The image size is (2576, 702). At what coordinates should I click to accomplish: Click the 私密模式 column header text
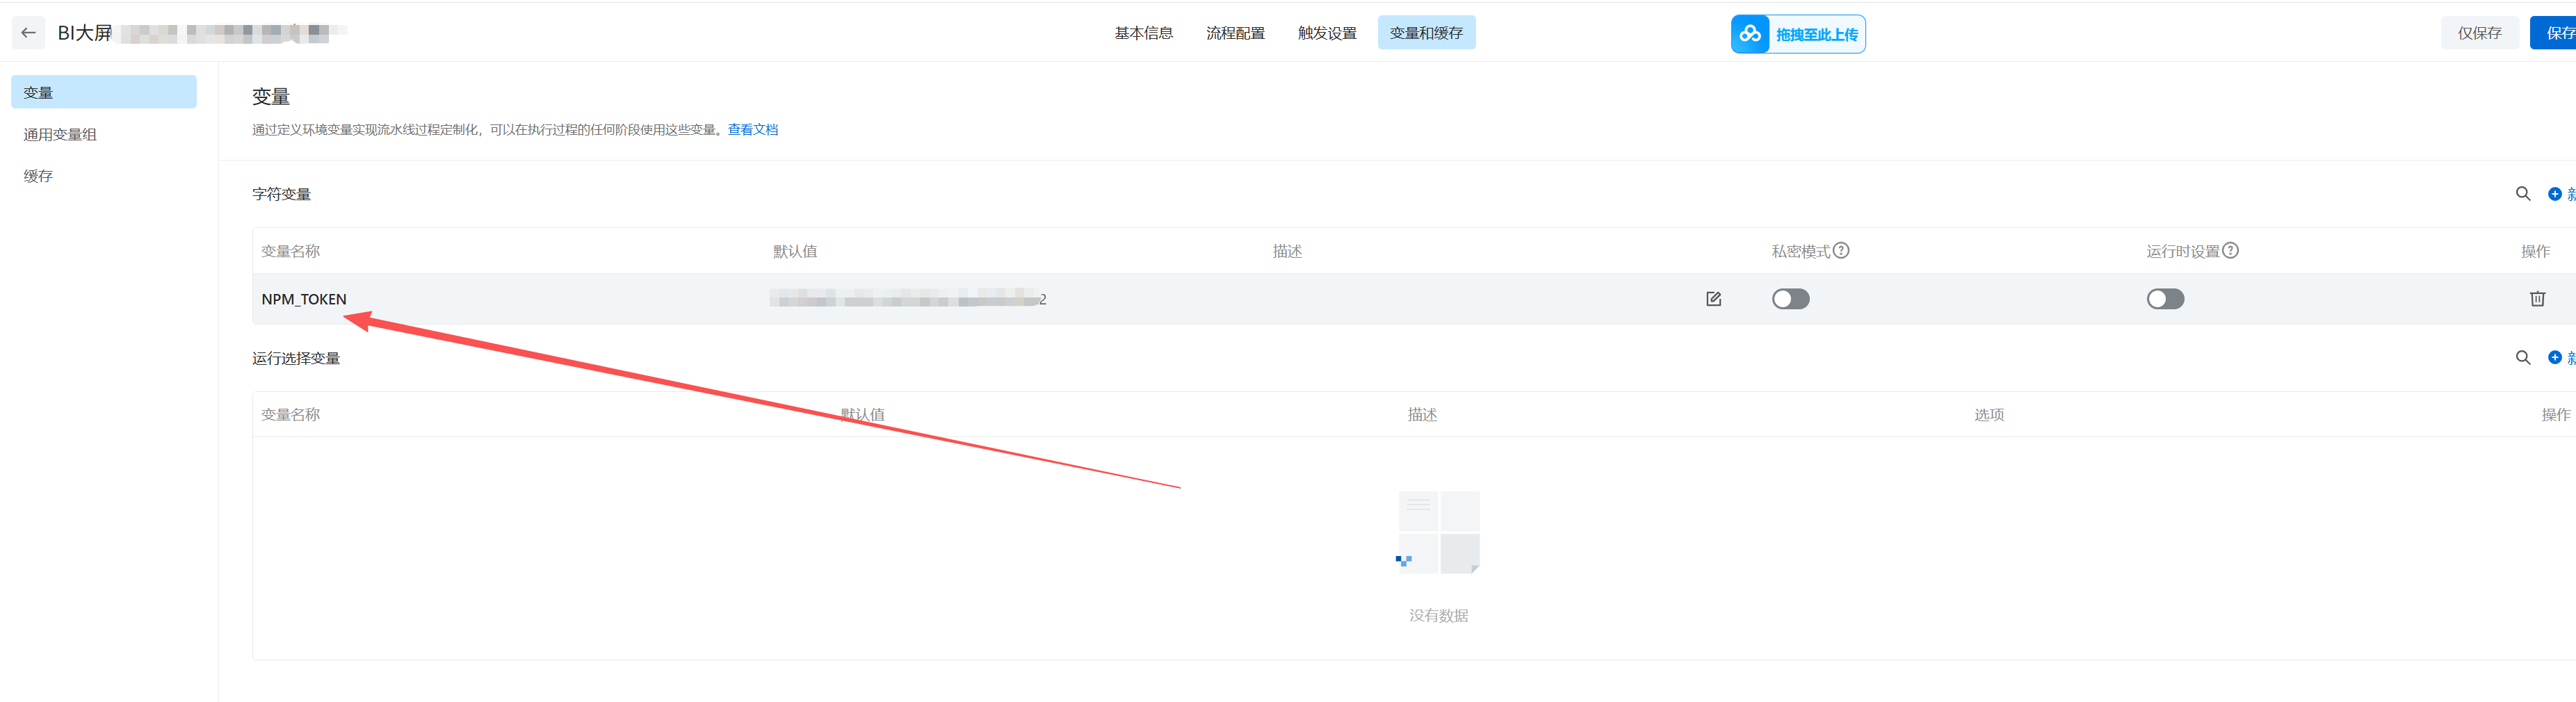1801,251
